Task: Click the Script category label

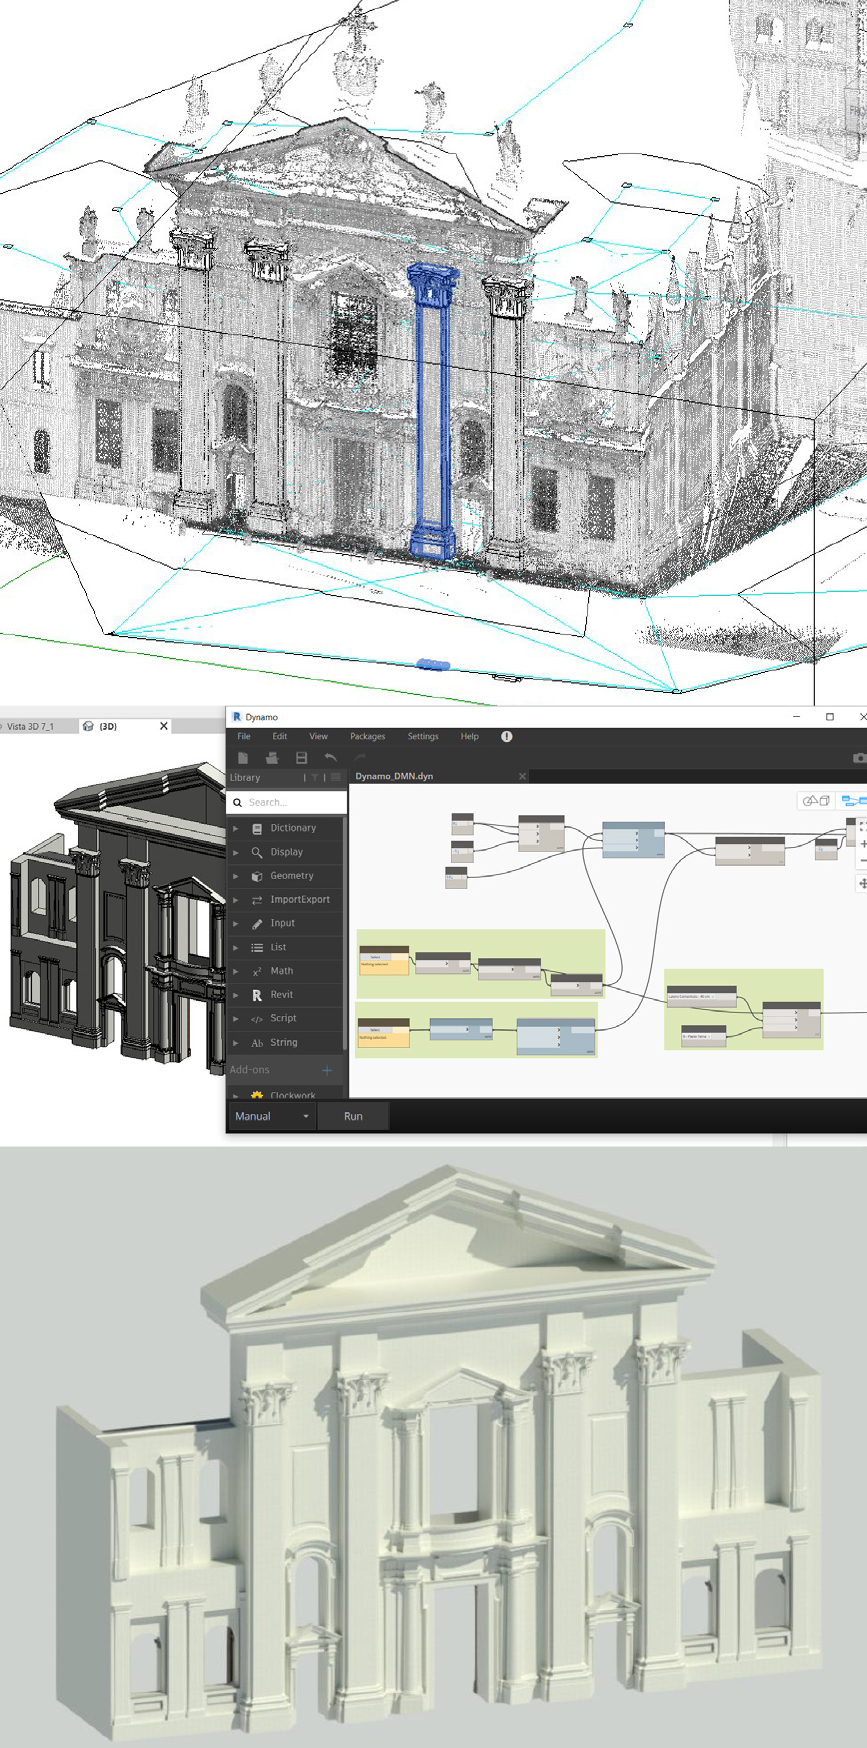Action: click(283, 1018)
